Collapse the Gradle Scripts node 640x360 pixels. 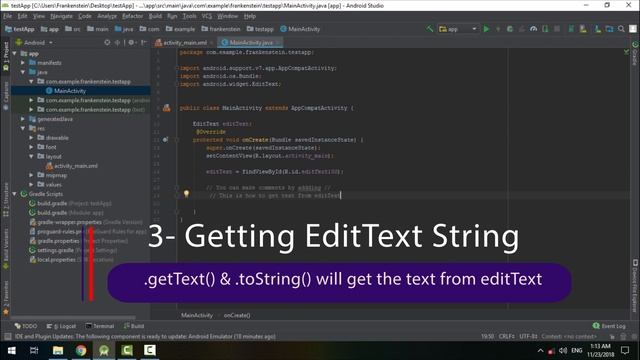click(15, 194)
